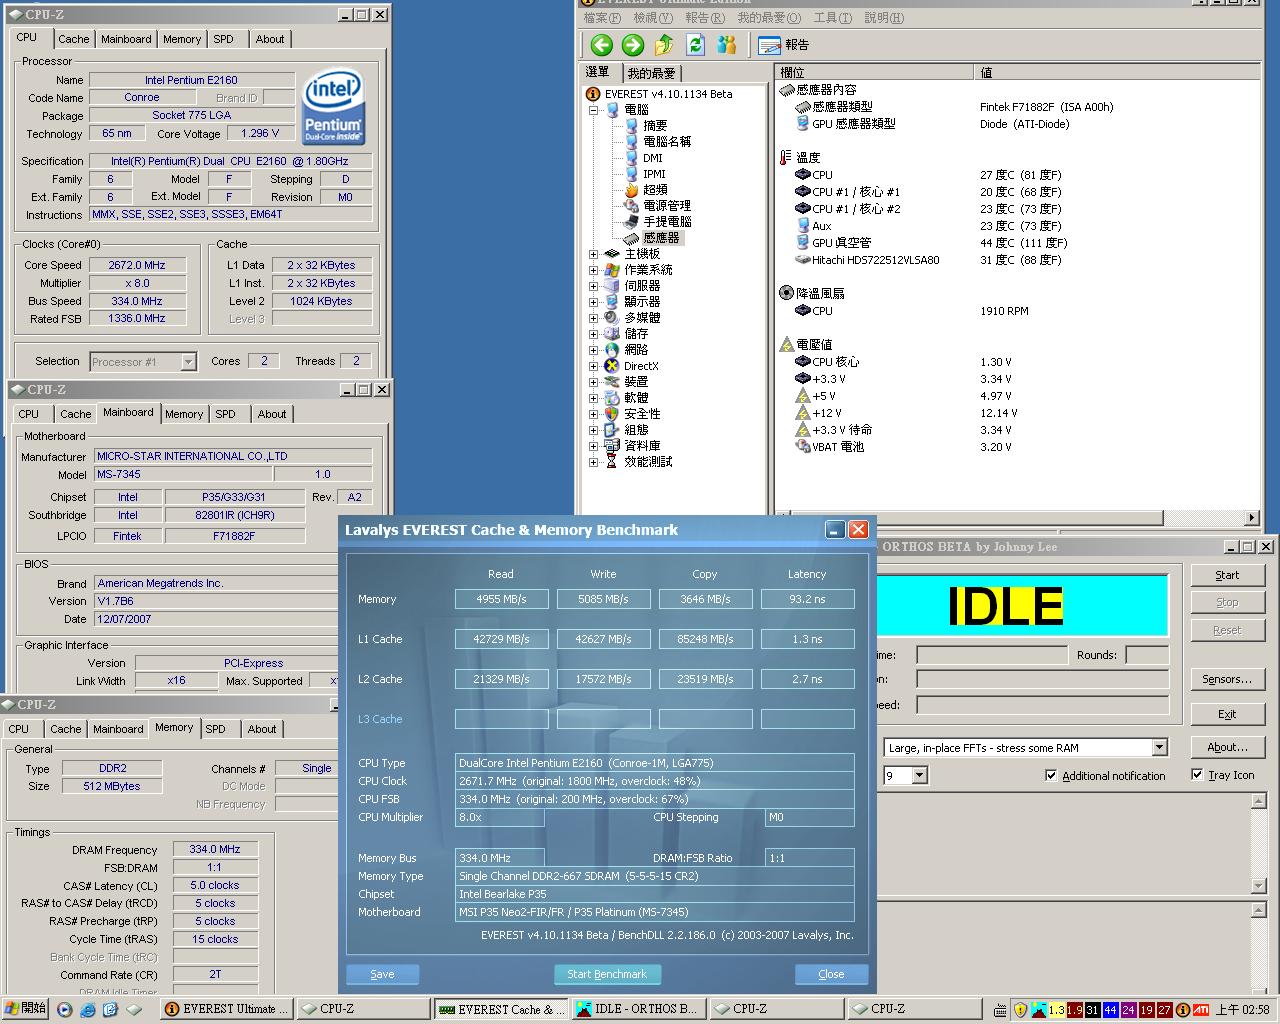Expand the 顯示器 tree node
Image resolution: width=1280 pixels, height=1024 pixels.
click(x=593, y=301)
